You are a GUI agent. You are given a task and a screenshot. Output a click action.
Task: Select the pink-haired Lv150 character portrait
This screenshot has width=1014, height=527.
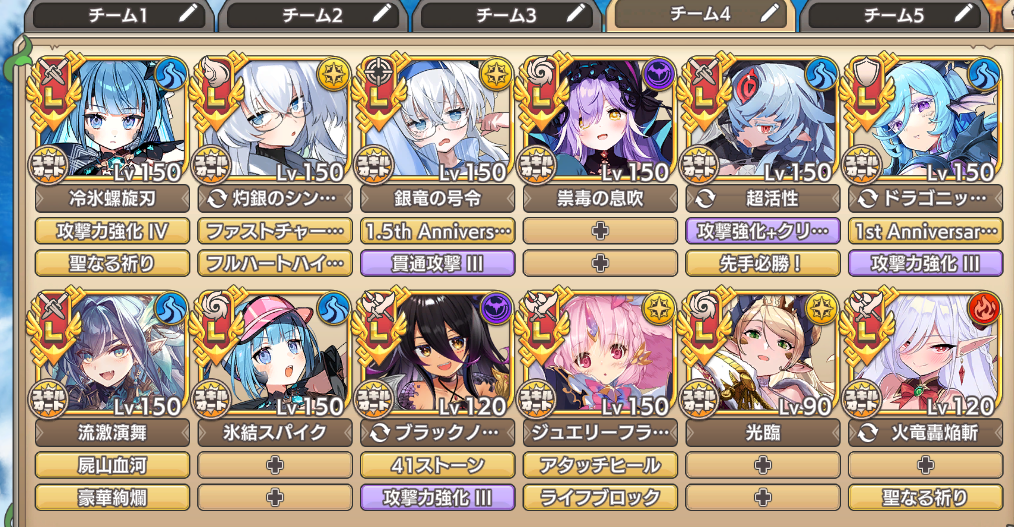click(x=600, y=352)
